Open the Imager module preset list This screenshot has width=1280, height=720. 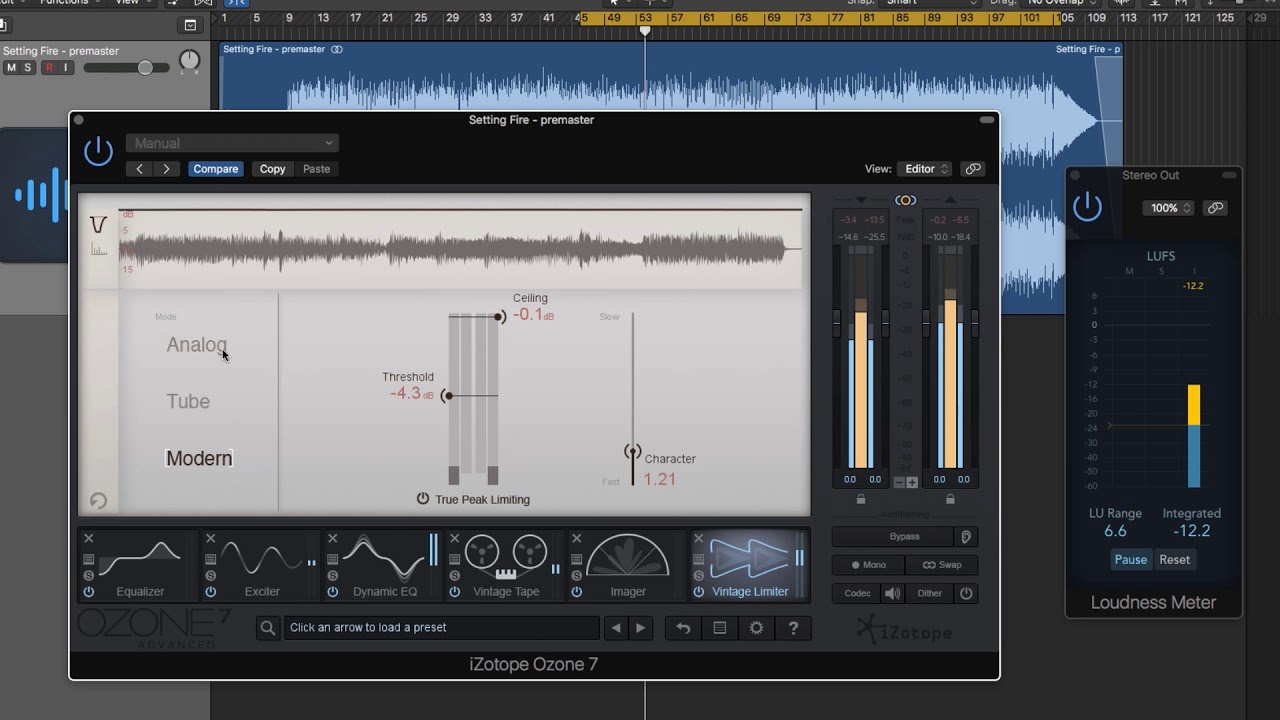(577, 560)
